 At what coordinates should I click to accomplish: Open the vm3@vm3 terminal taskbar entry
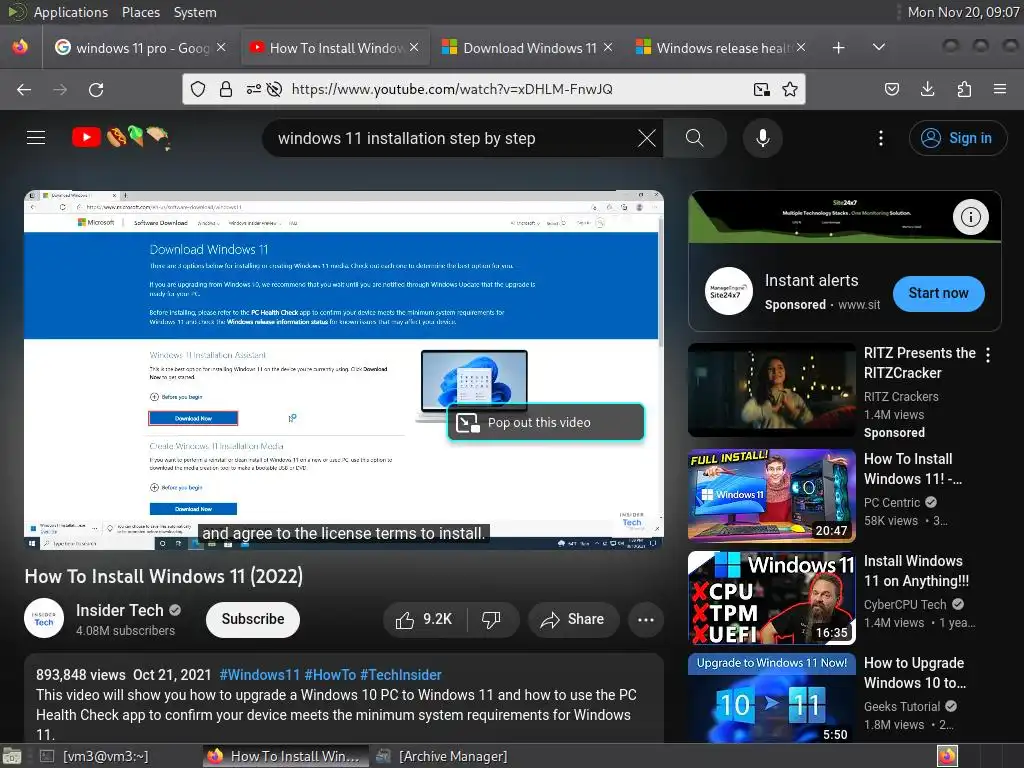coord(95,756)
